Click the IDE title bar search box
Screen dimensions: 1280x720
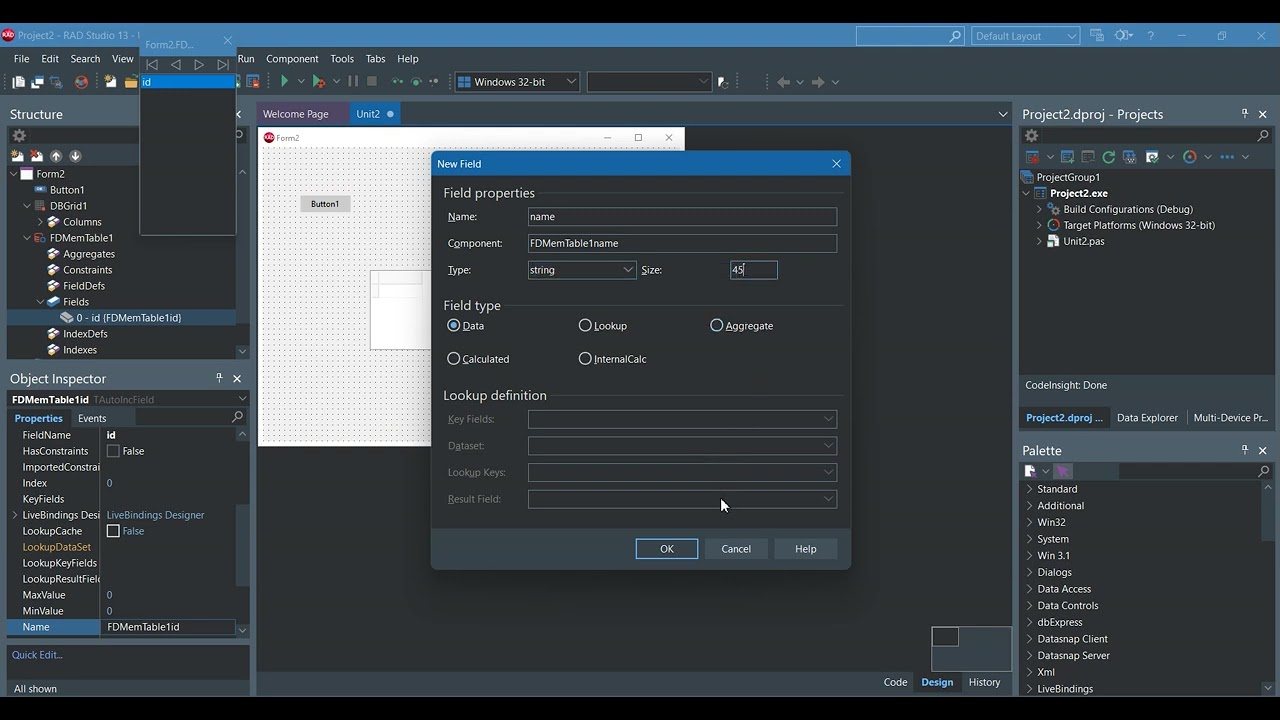click(x=910, y=36)
